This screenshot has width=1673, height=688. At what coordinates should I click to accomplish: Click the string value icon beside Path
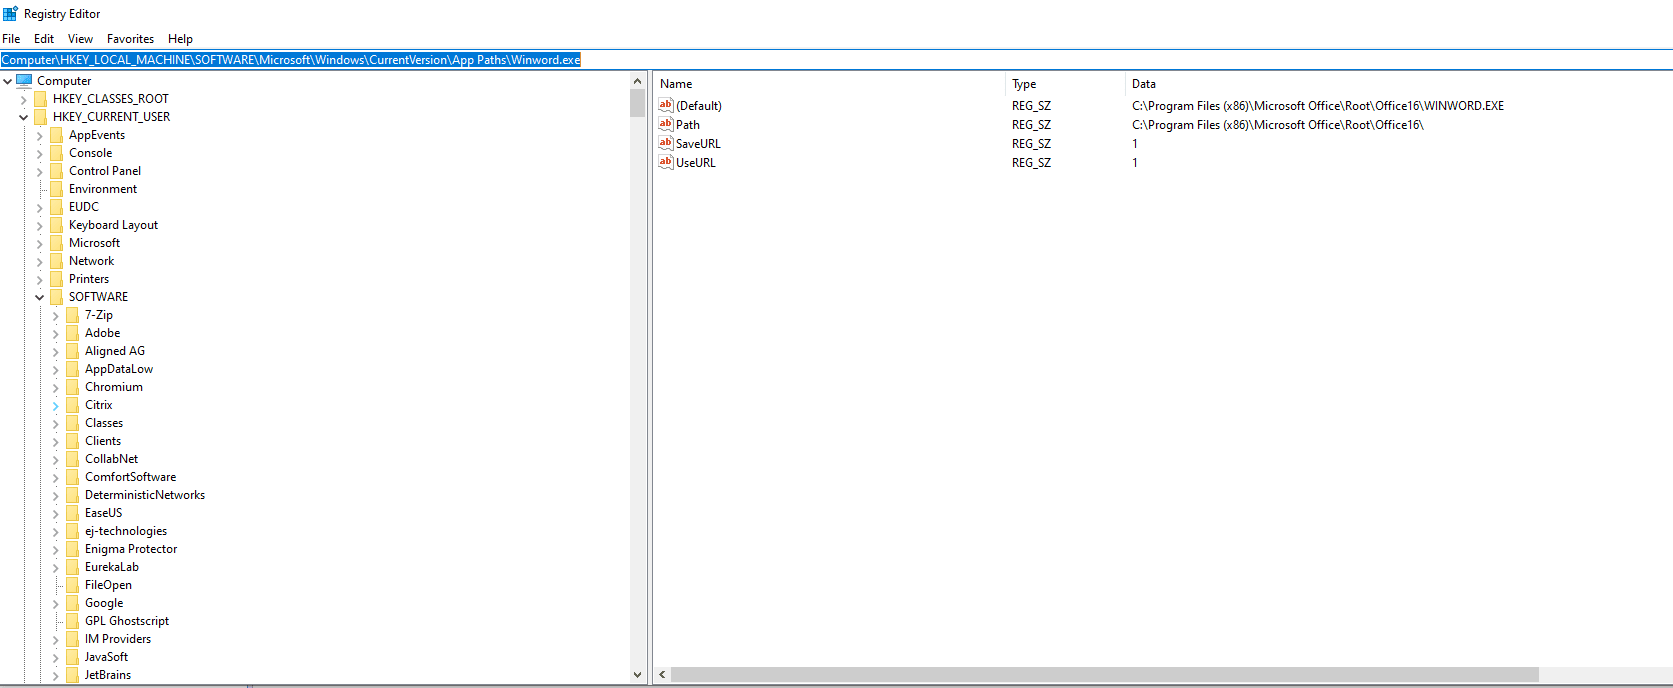666,124
